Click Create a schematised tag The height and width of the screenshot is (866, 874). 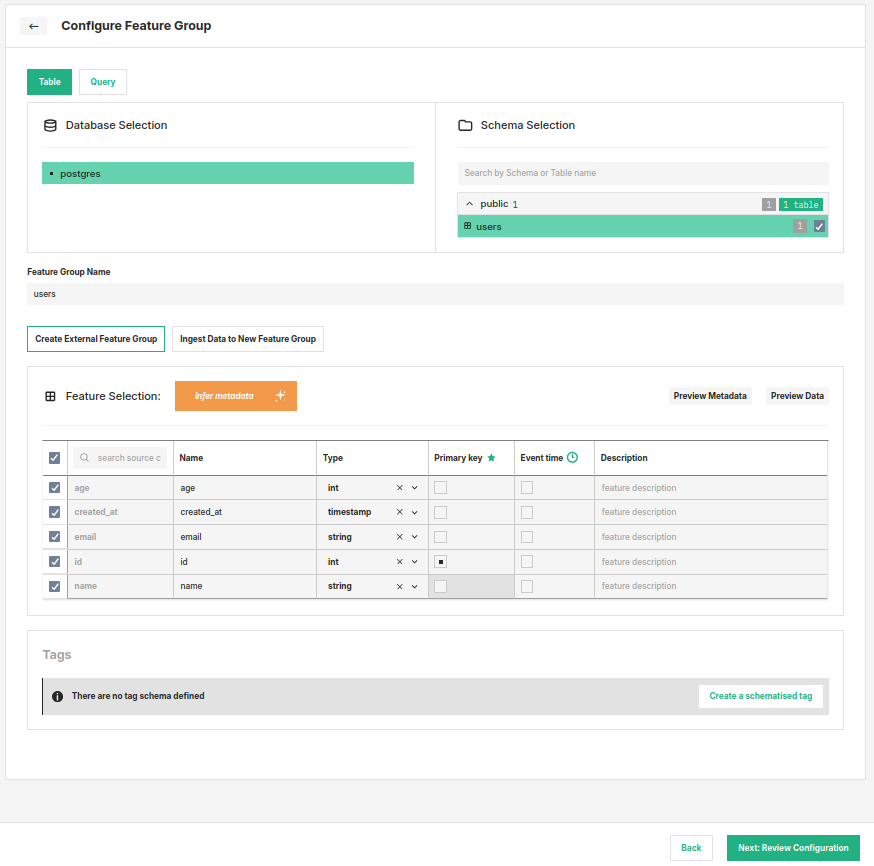760,695
